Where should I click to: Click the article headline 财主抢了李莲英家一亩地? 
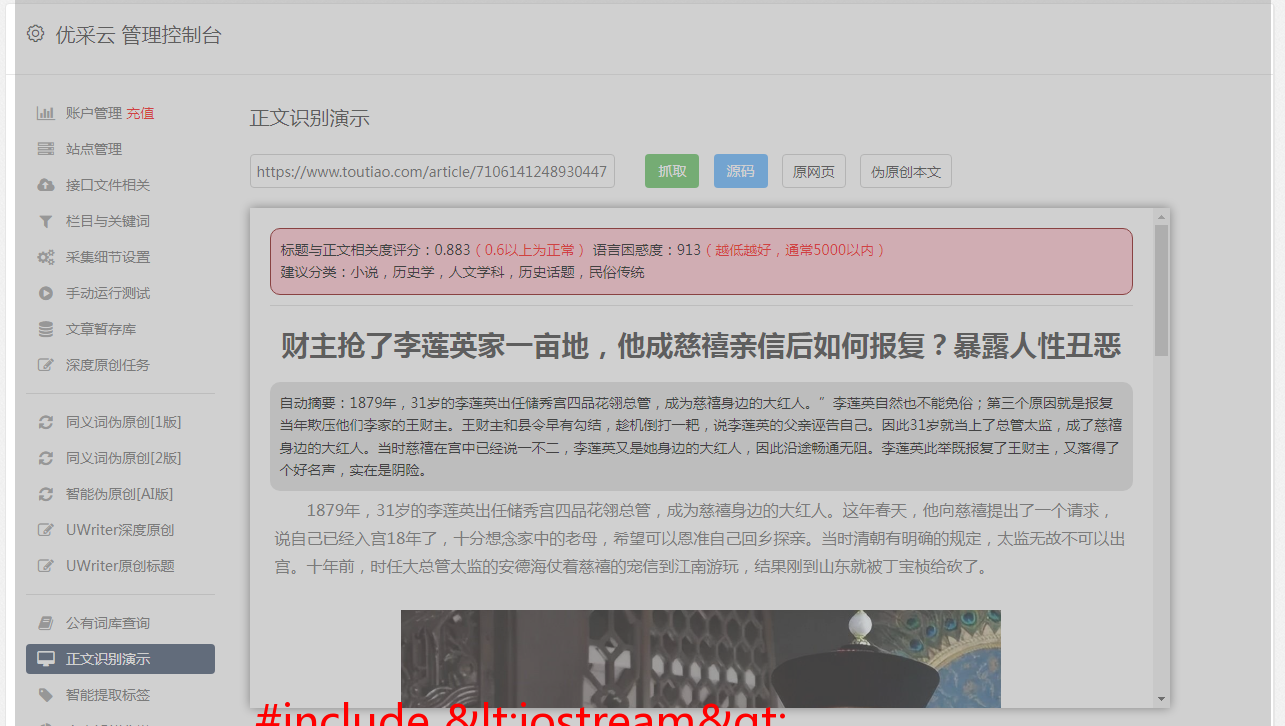coord(701,346)
